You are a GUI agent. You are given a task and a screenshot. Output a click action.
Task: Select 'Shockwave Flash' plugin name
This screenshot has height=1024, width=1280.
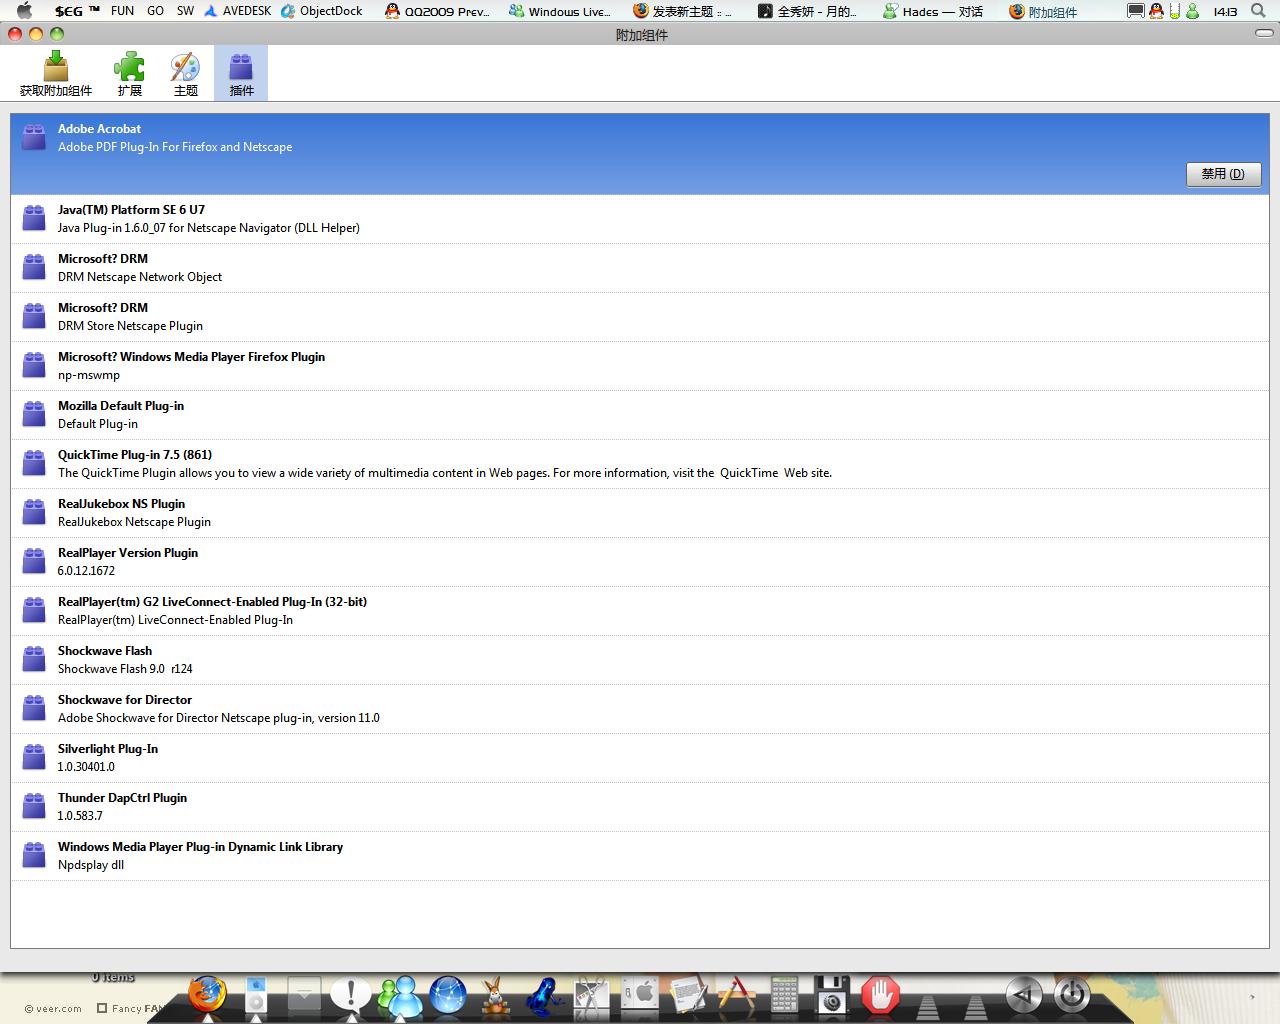(x=105, y=651)
